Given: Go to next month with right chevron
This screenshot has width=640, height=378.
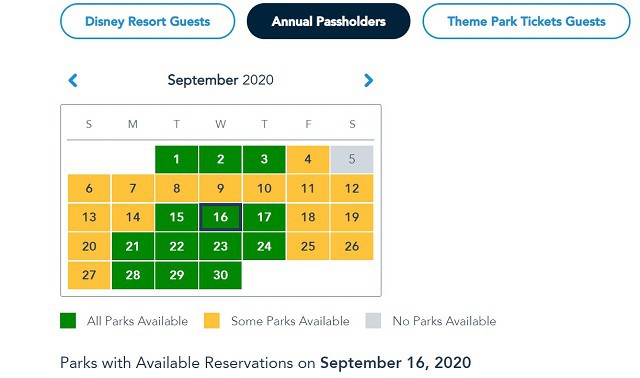Looking at the screenshot, I should click(x=368, y=80).
